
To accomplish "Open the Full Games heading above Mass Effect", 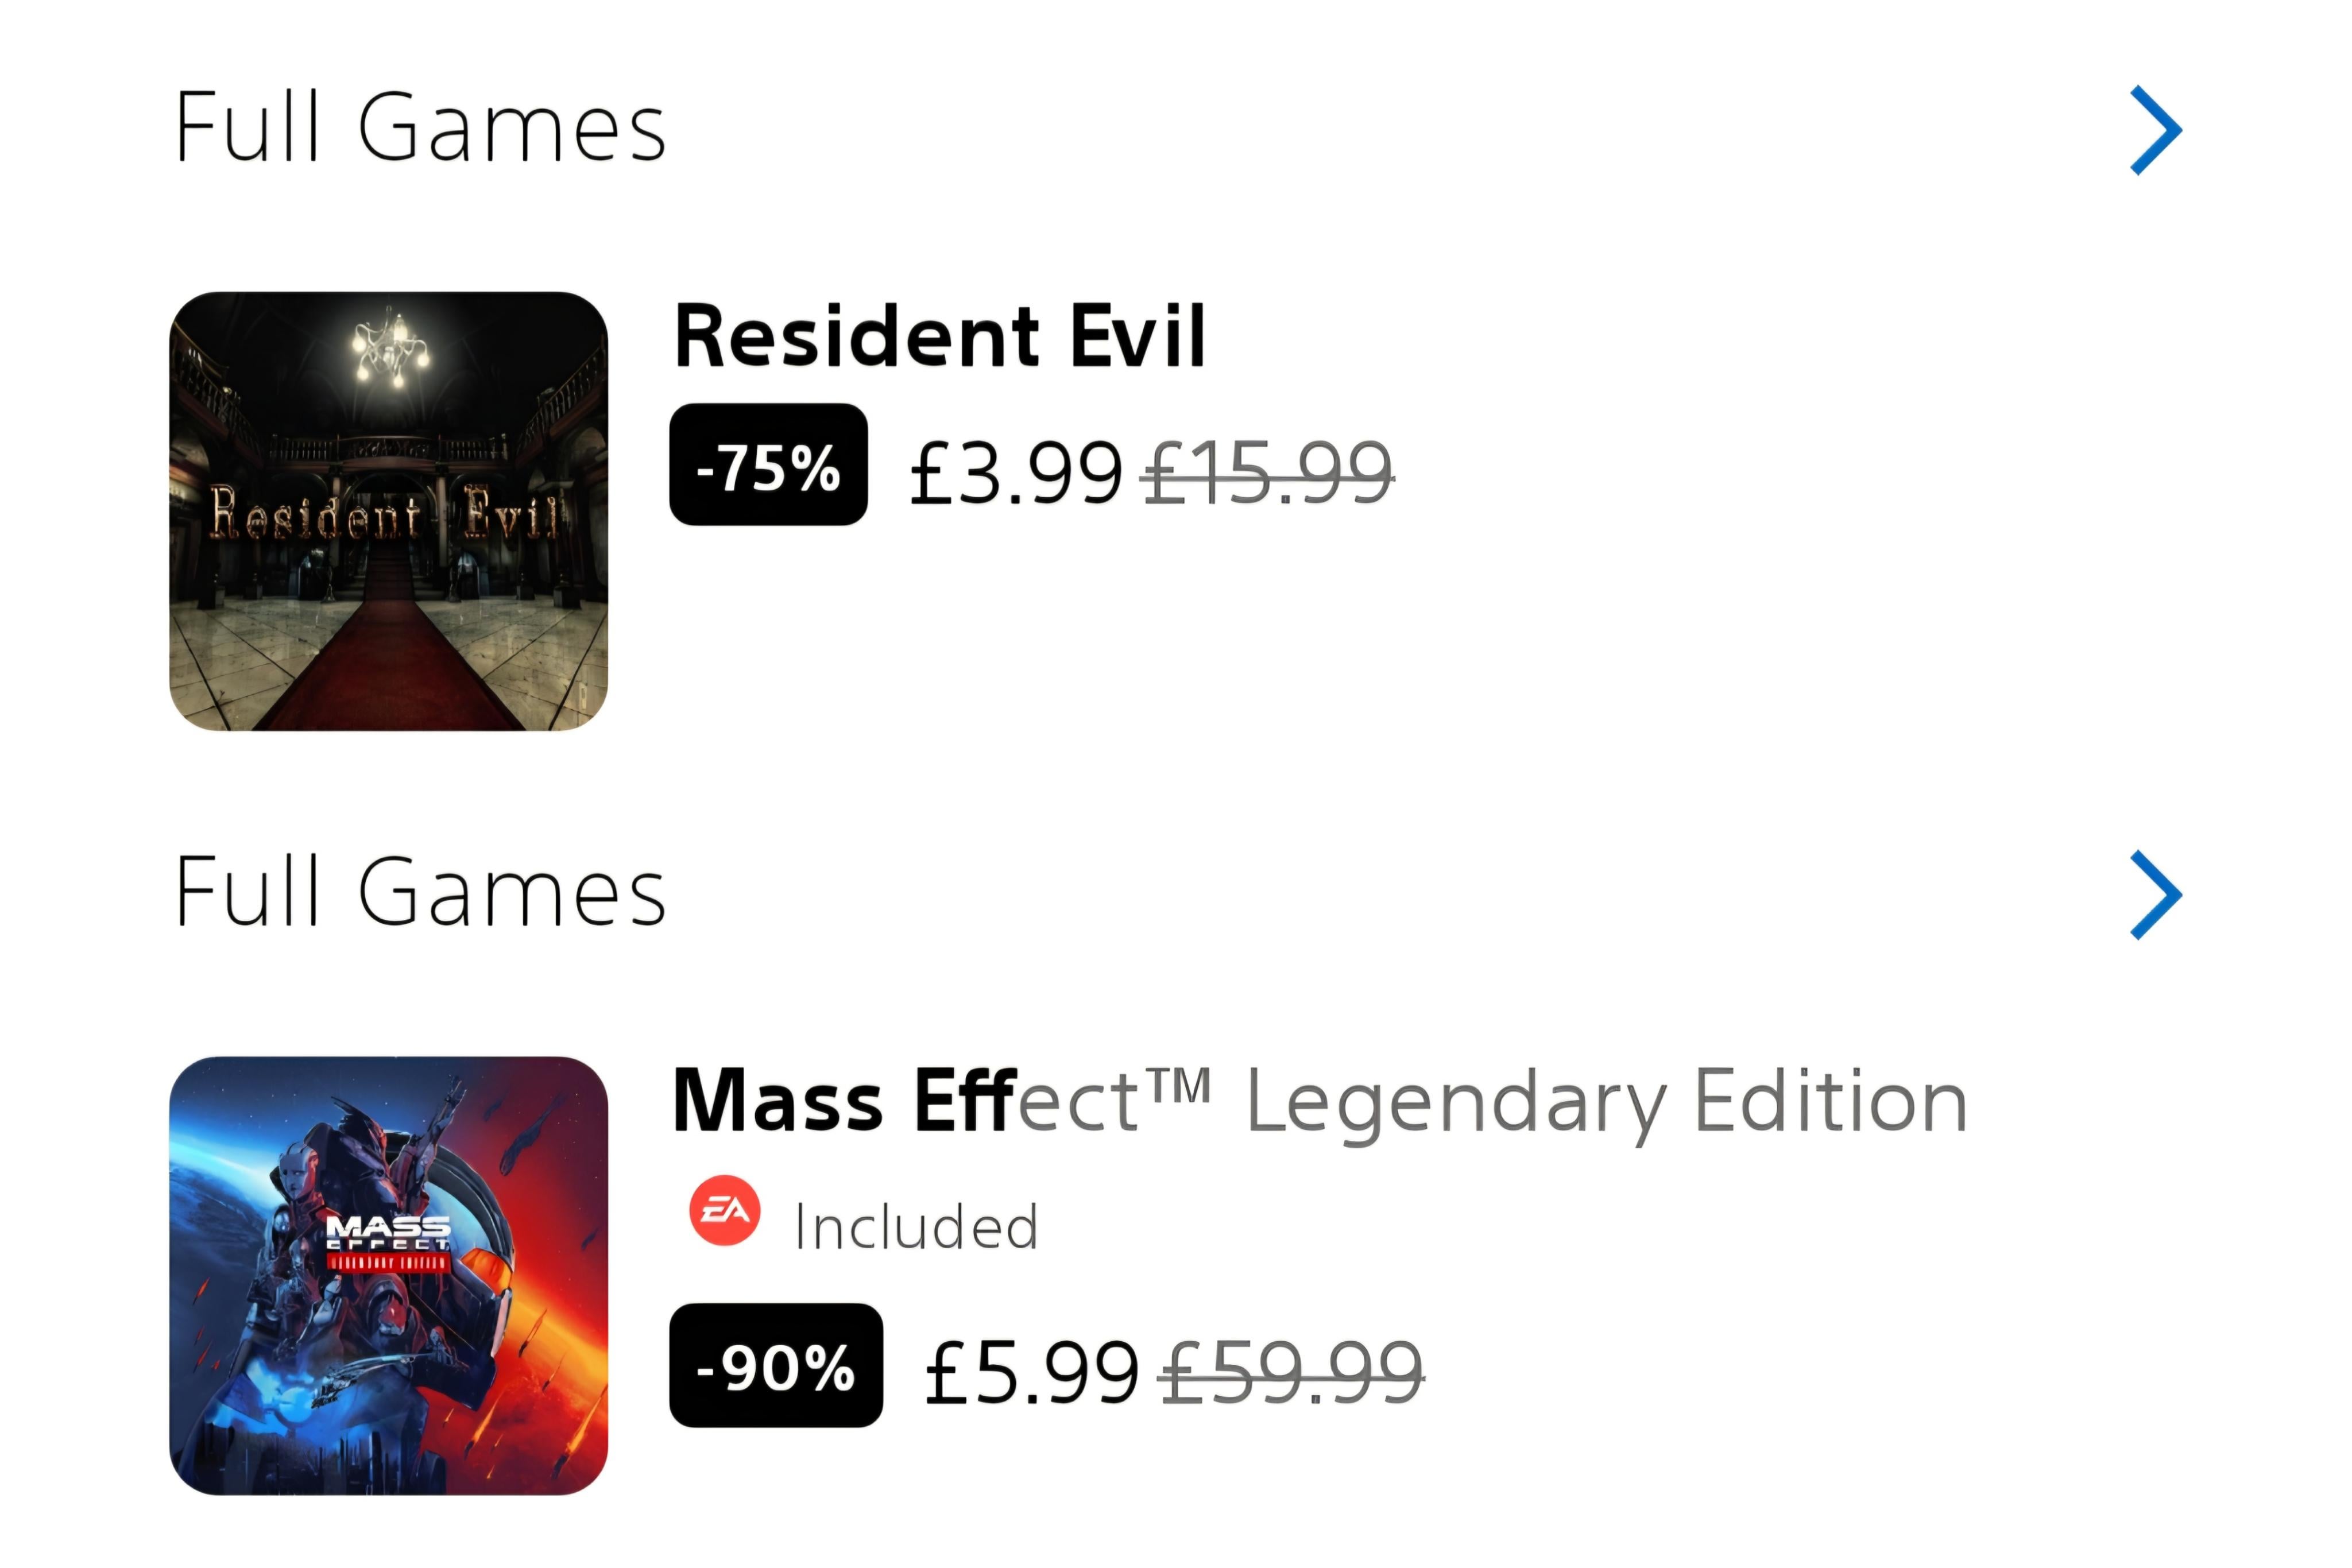I will click(x=420, y=892).
